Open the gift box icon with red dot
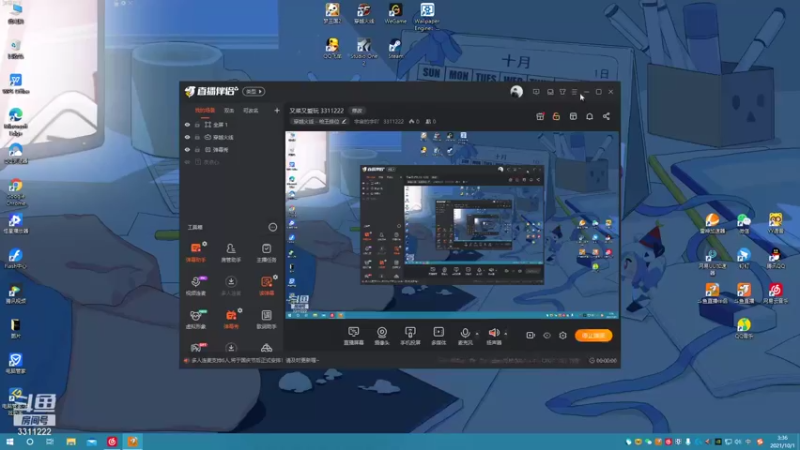Image resolution: width=800 pixels, height=450 pixels. tap(540, 116)
